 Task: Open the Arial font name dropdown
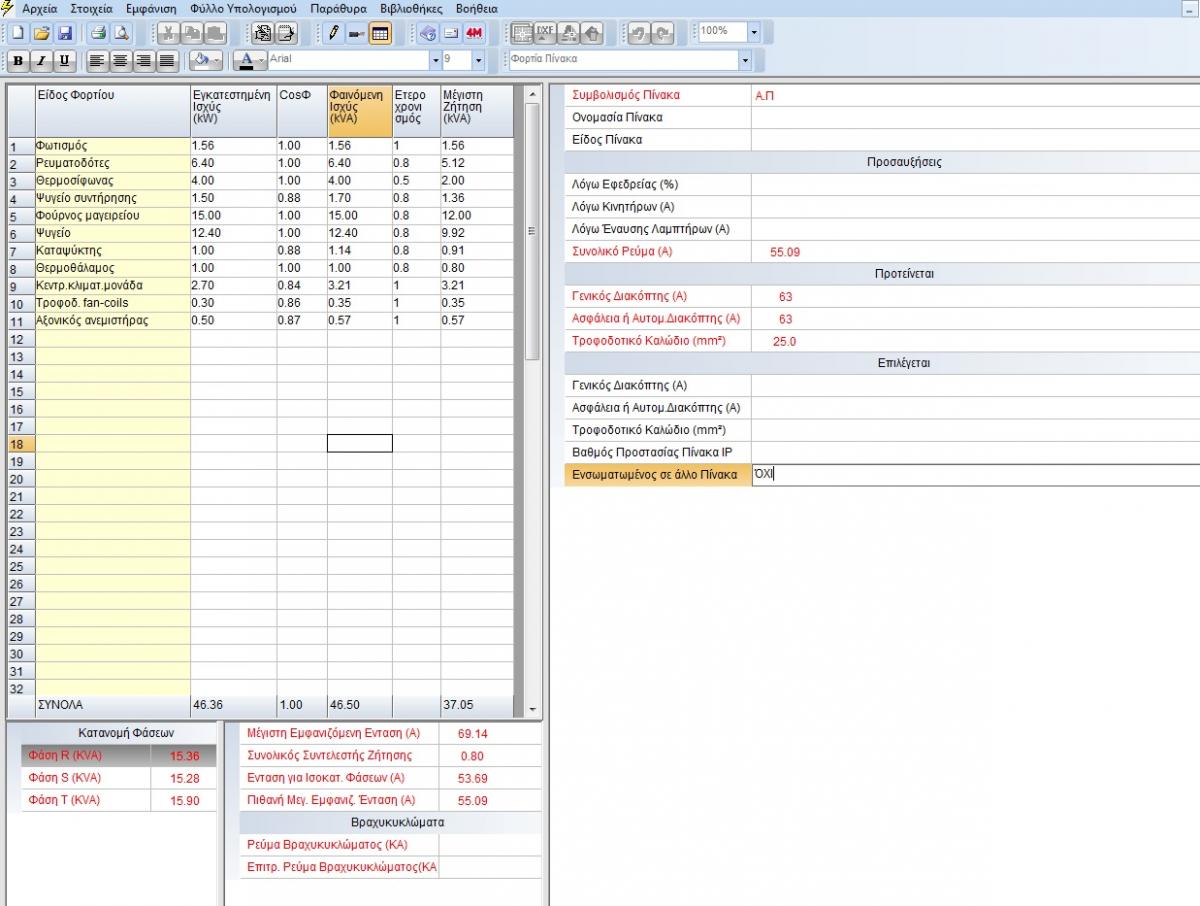tap(435, 60)
